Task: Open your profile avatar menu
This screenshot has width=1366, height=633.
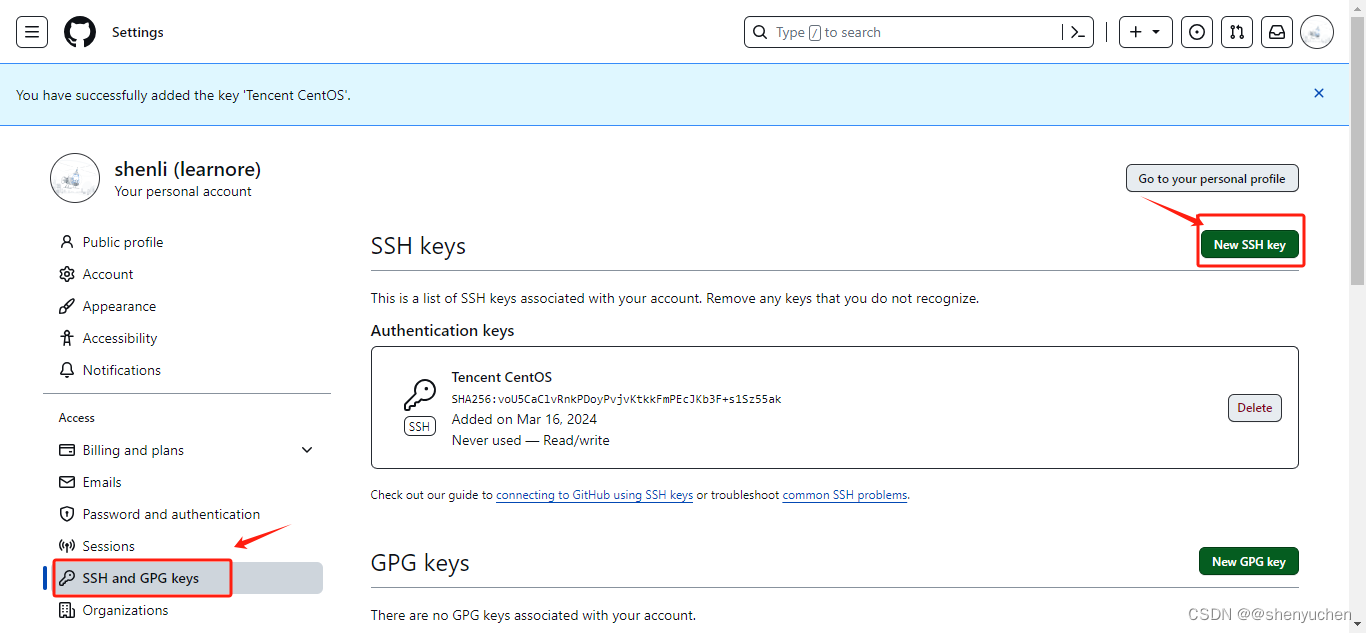Action: (x=1316, y=31)
